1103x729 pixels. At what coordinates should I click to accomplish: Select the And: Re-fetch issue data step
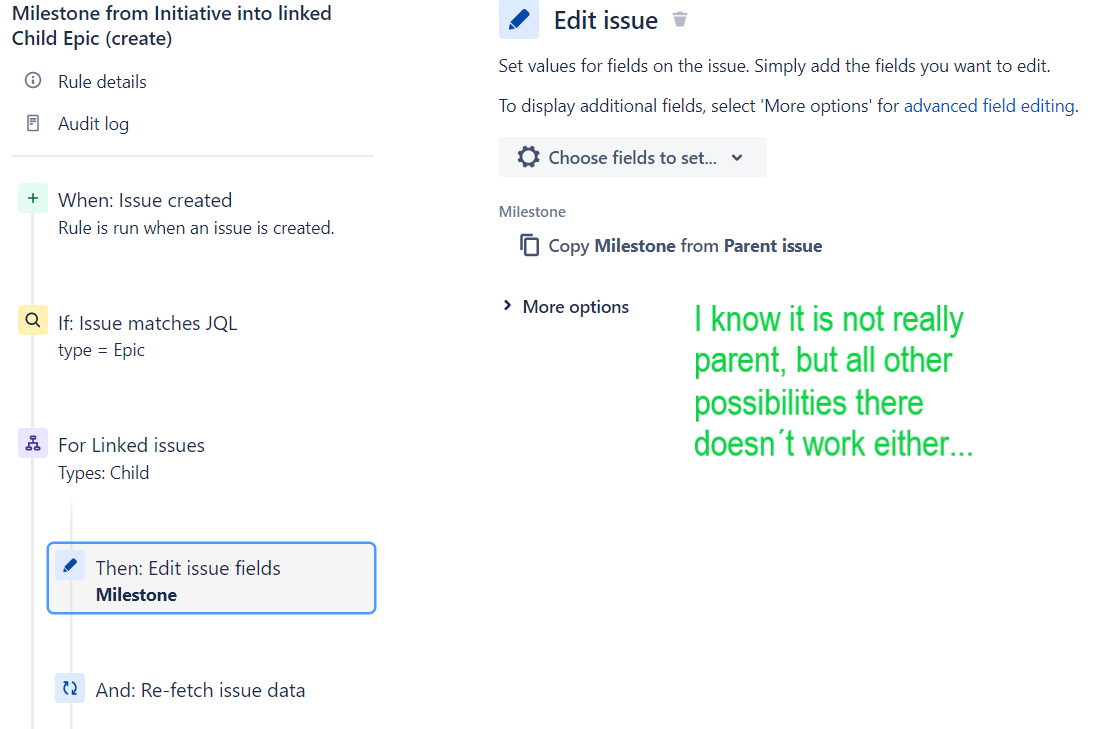[200, 689]
